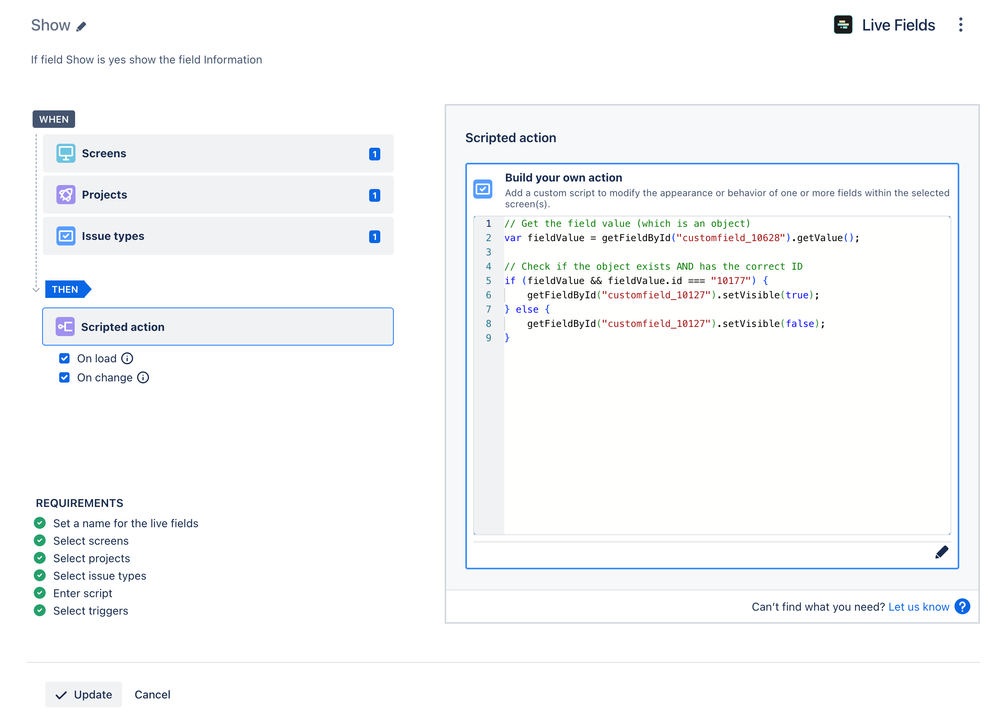Click the Cancel button
This screenshot has width=999, height=723.
coord(152,695)
